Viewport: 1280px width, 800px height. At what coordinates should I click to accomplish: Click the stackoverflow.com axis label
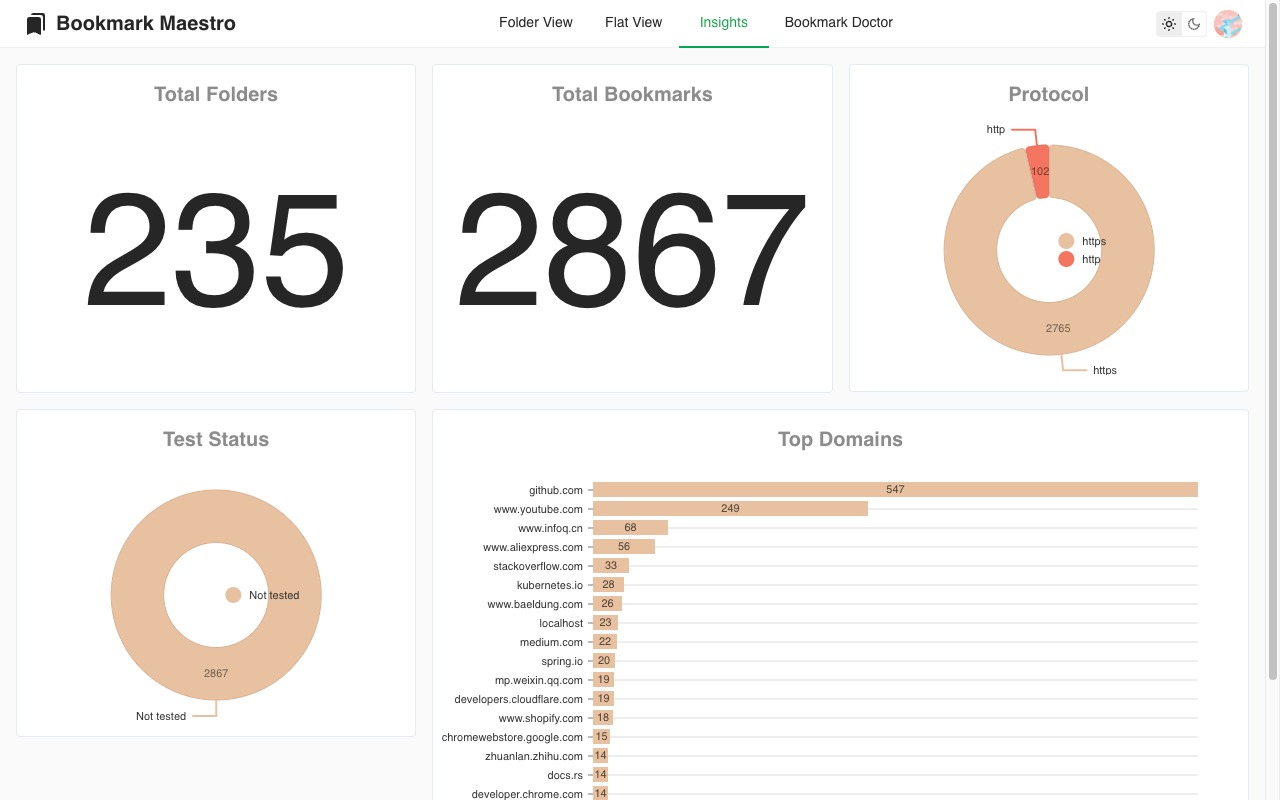tap(538, 566)
